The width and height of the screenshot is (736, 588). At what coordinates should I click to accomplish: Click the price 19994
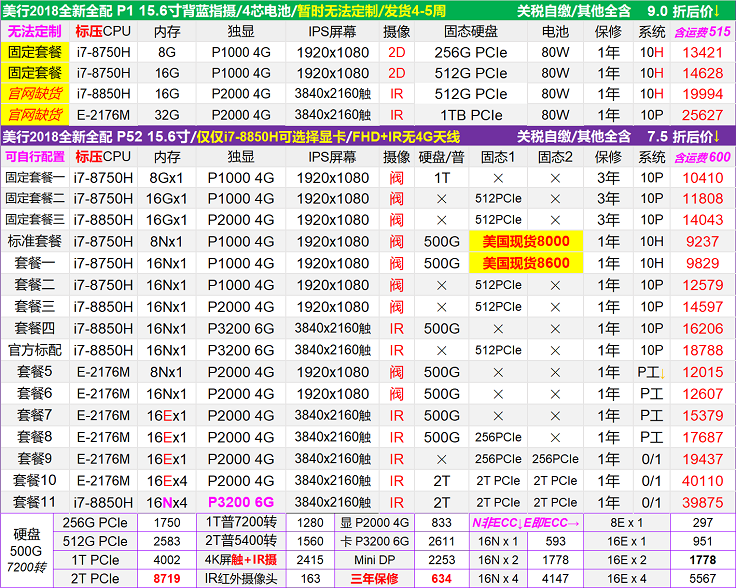pos(702,94)
